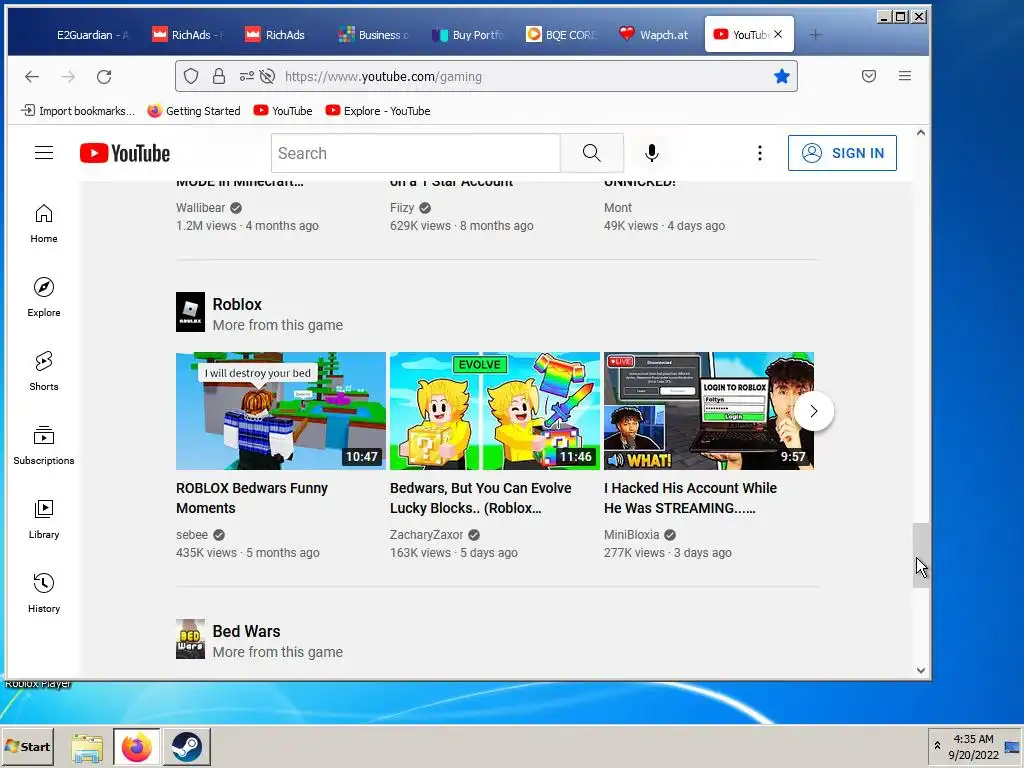1024x768 pixels.
Task: Open ROBLOX Bedwars Funny Moments thumbnail
Action: point(281,411)
